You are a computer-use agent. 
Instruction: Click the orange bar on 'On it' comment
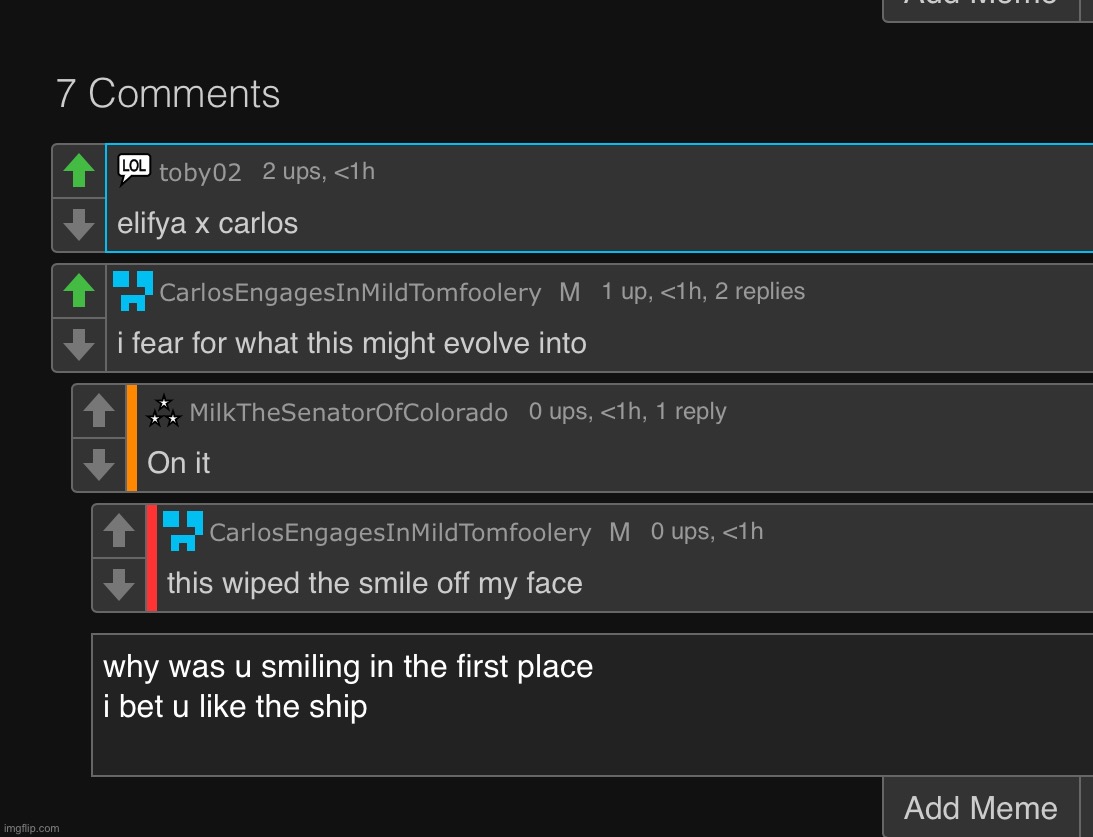[x=132, y=438]
